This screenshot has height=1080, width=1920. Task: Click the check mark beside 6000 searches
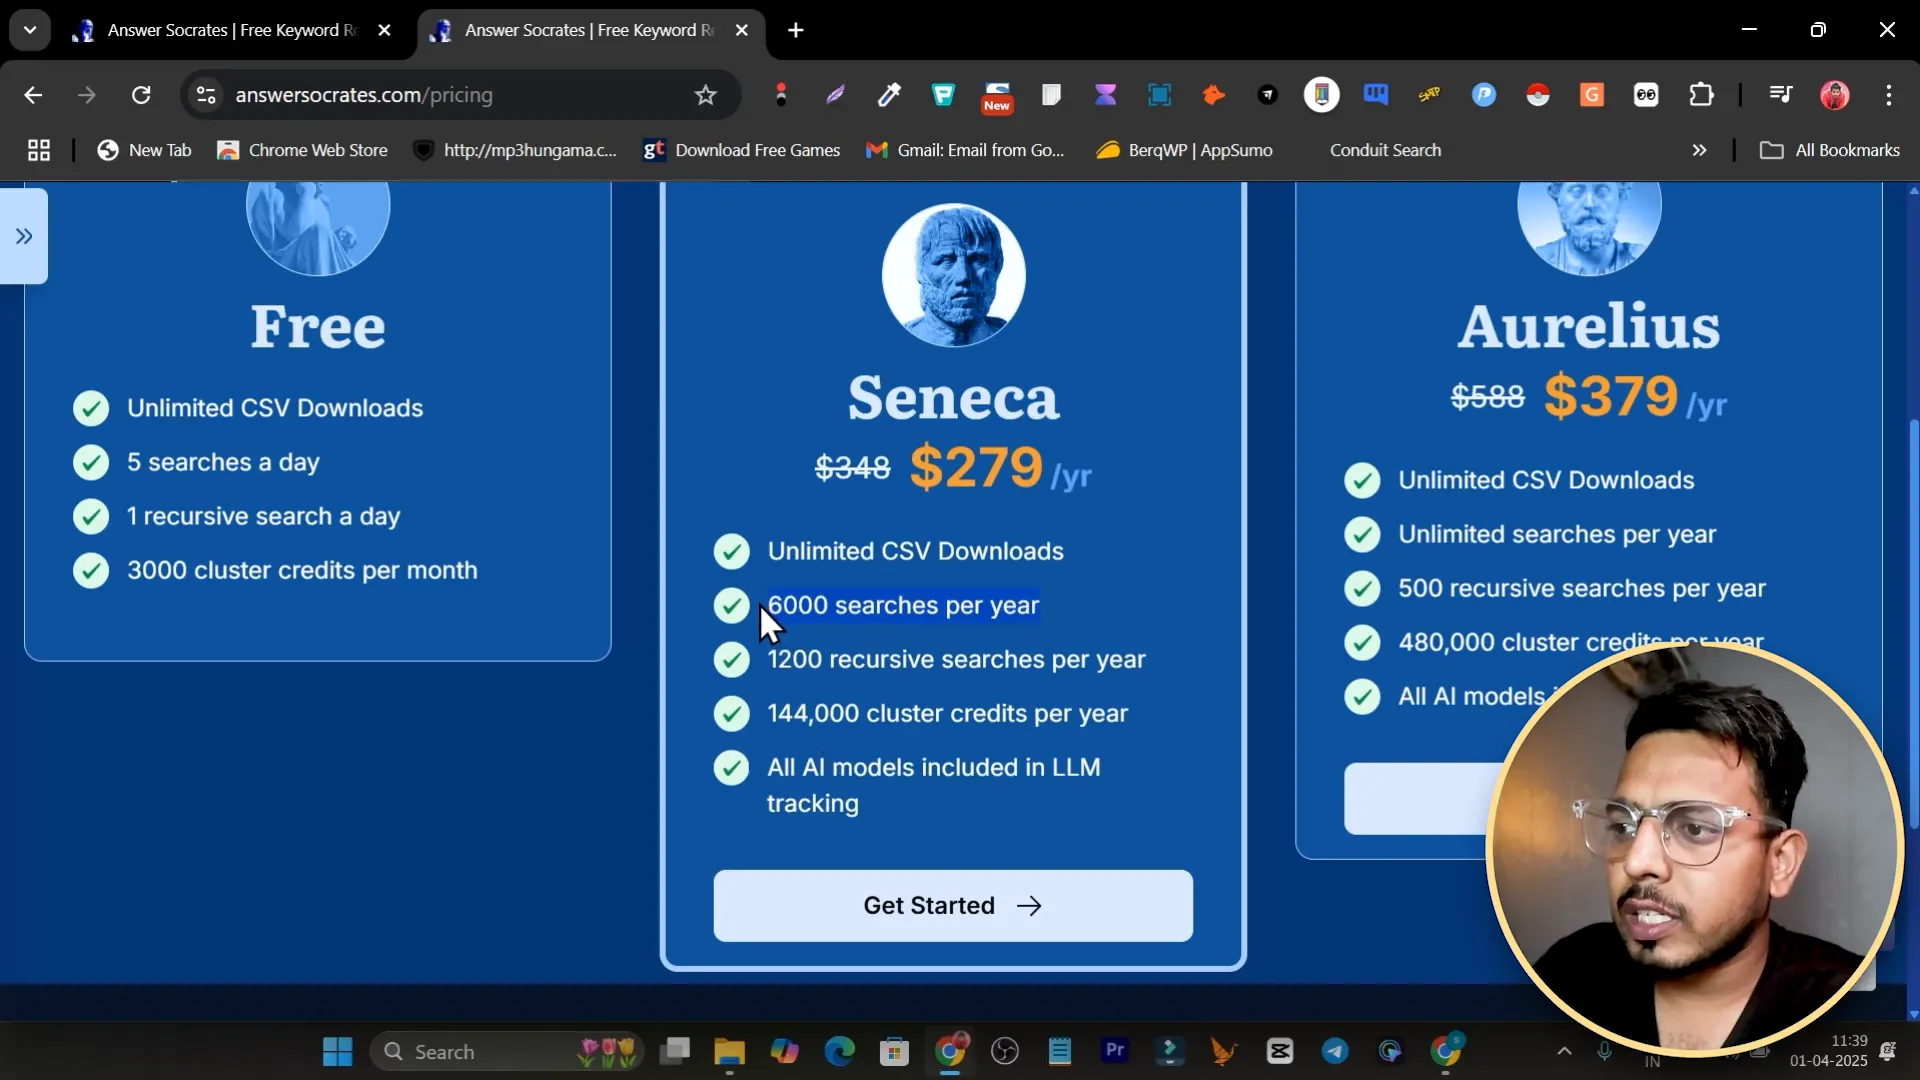point(731,606)
